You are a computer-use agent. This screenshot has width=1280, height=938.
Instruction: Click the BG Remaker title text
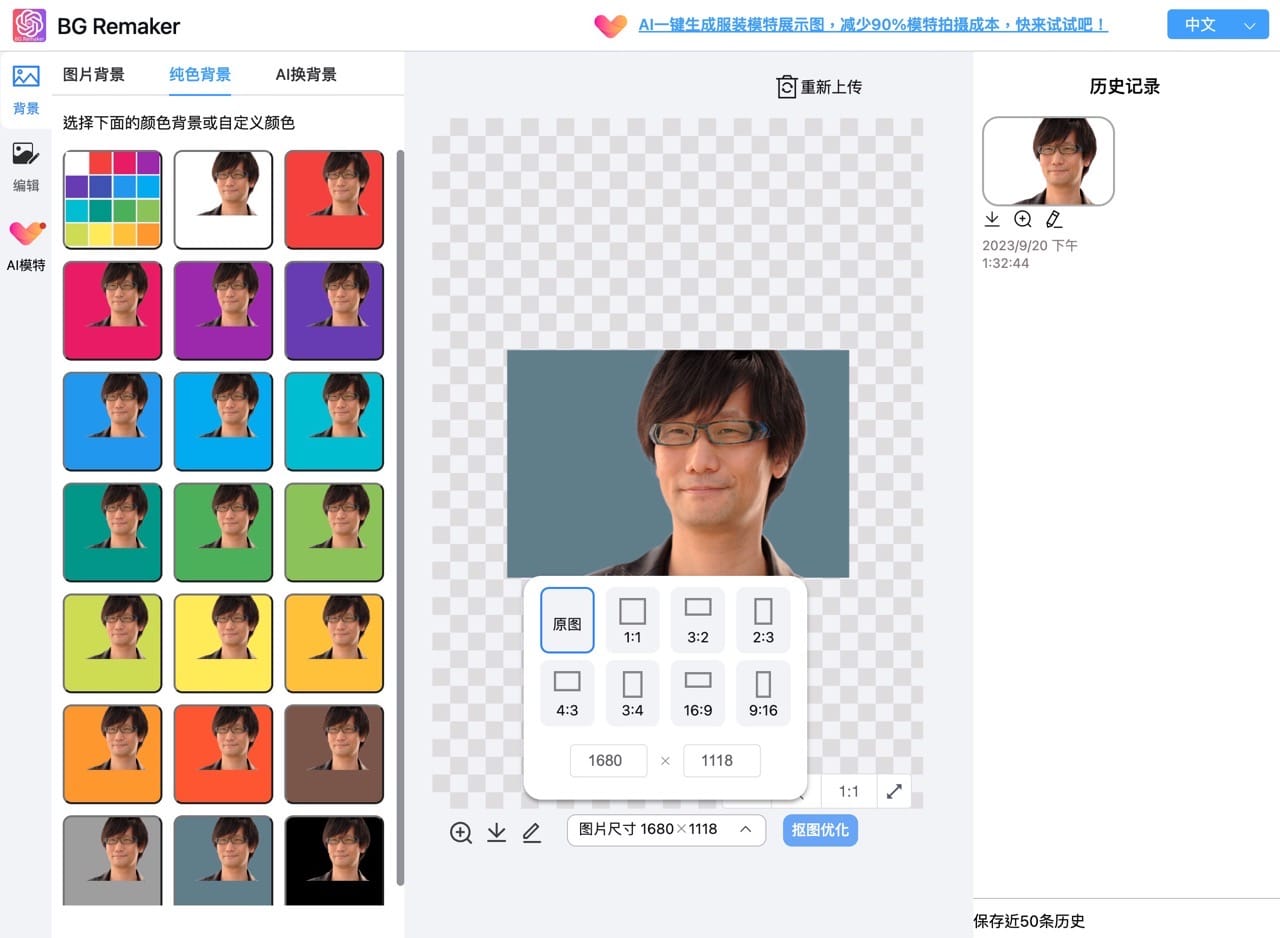coord(119,26)
